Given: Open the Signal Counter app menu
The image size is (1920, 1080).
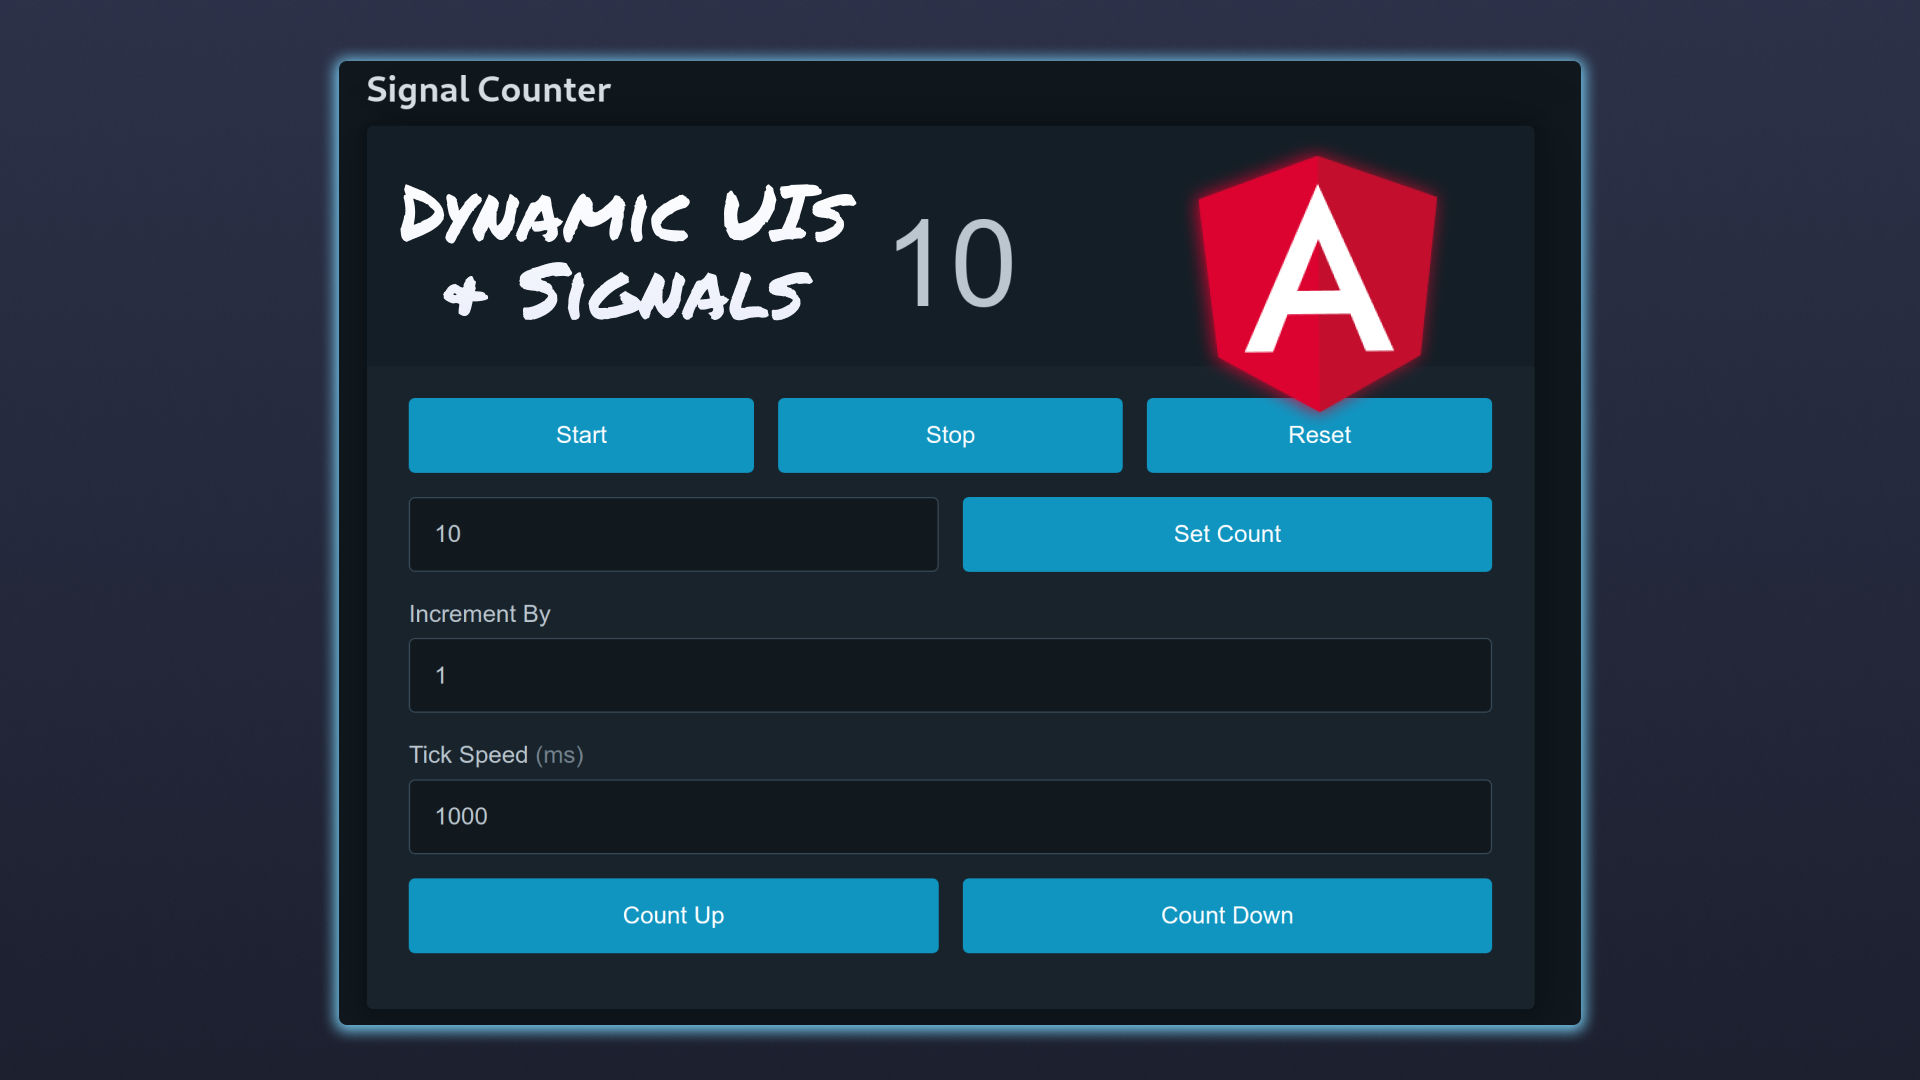Looking at the screenshot, I should (487, 90).
